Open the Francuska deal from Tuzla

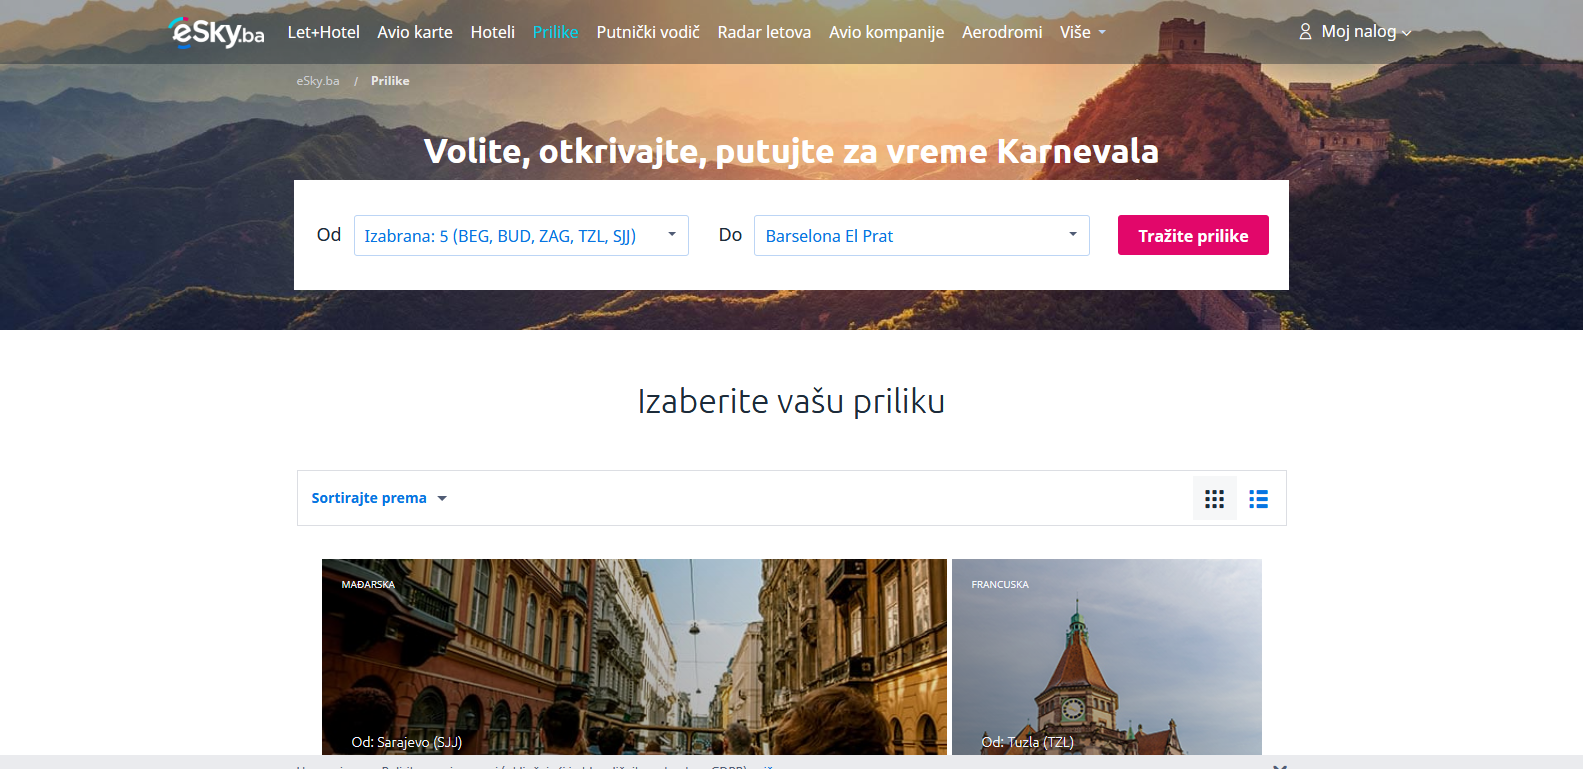point(1107,657)
